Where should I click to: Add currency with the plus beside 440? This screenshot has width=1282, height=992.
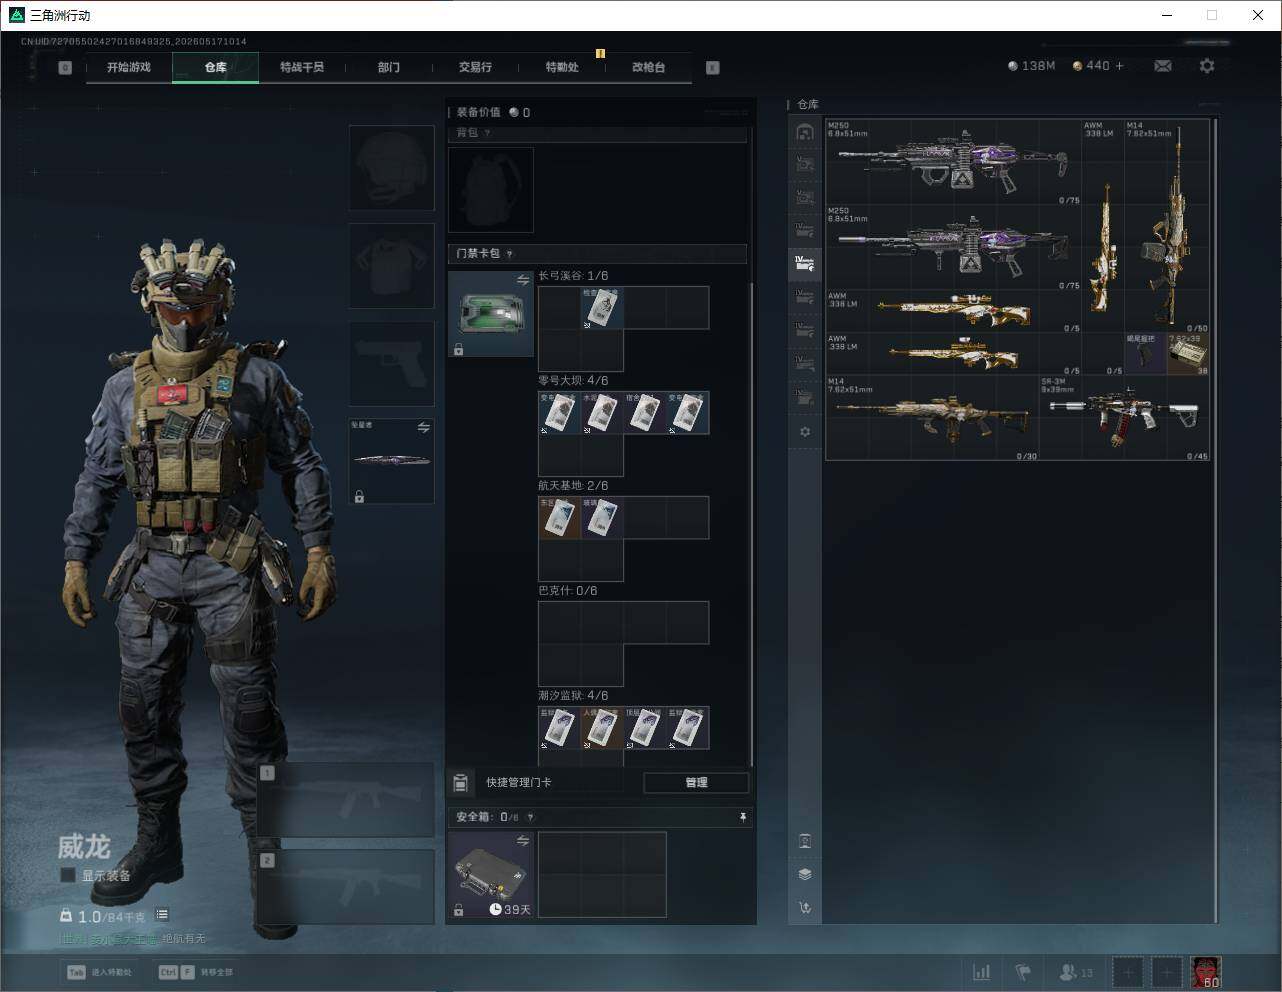point(1119,66)
